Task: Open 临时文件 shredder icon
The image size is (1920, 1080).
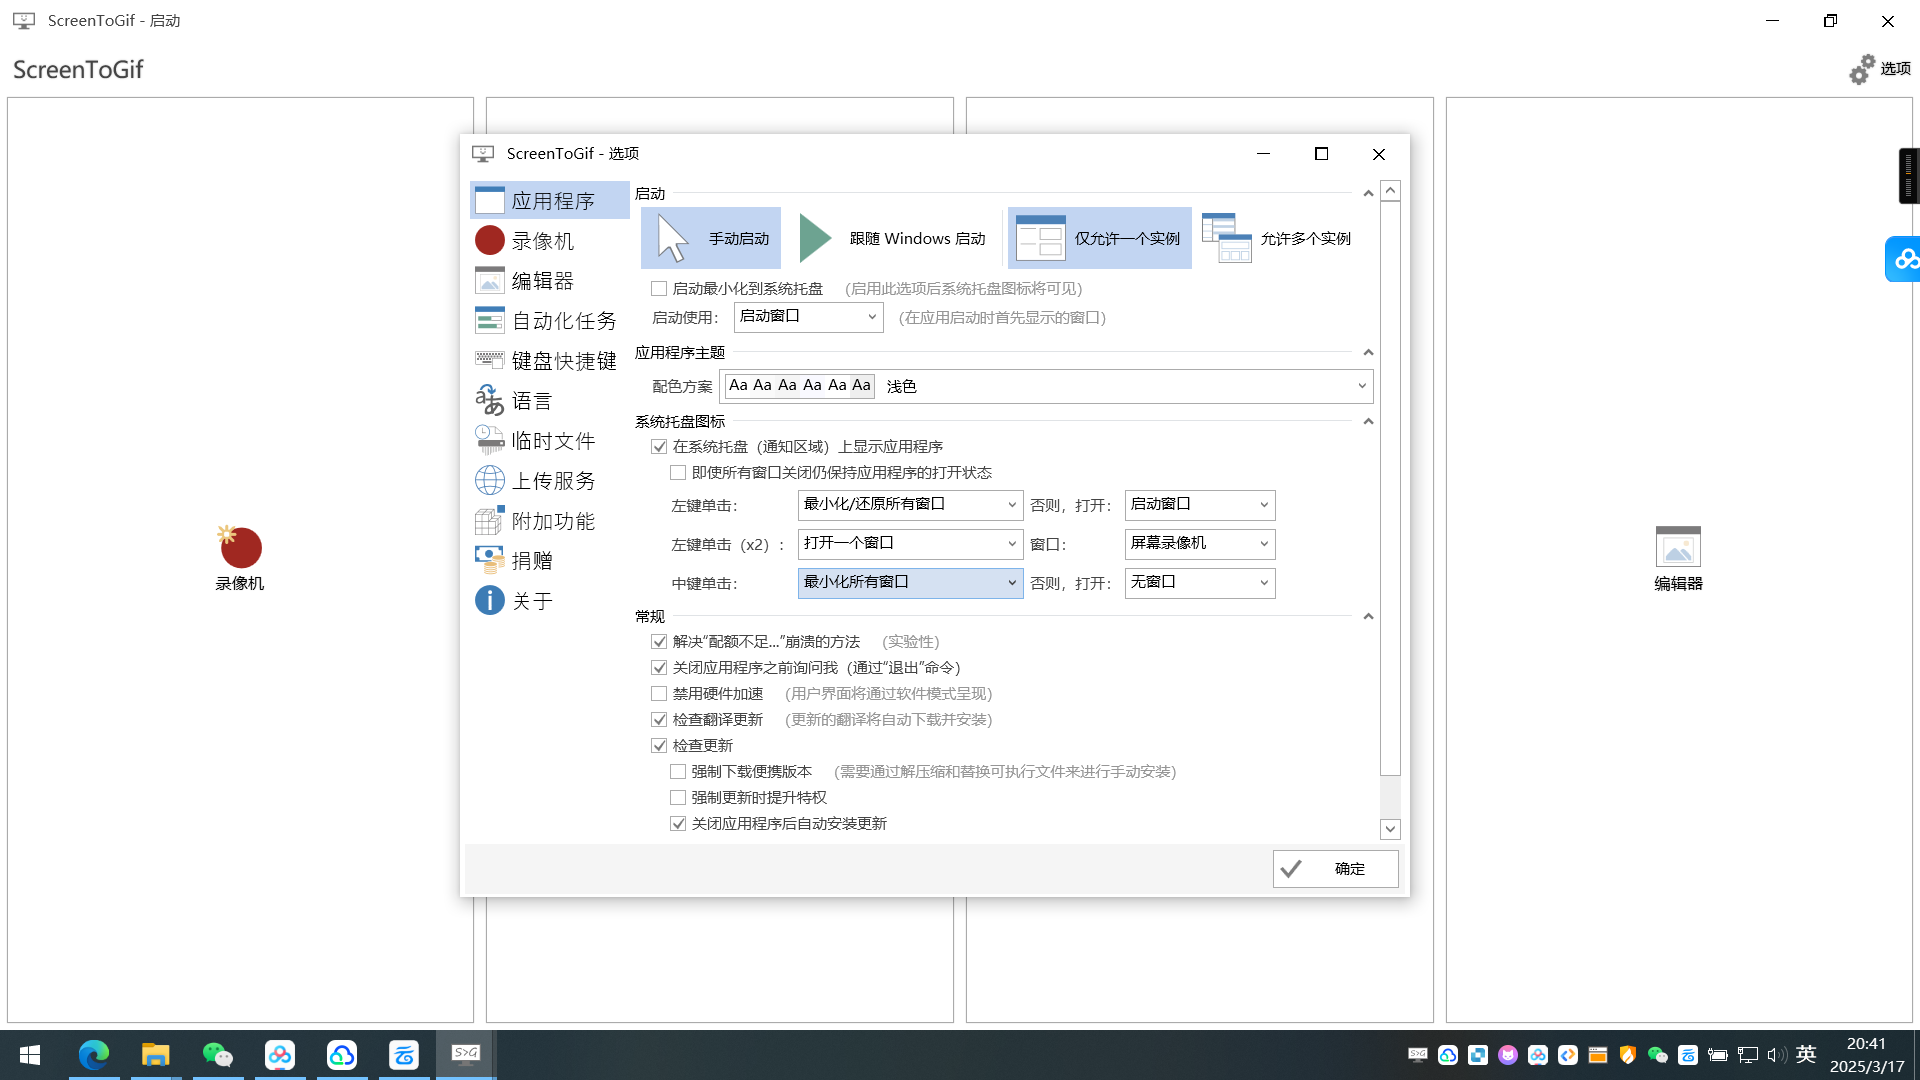Action: (489, 440)
